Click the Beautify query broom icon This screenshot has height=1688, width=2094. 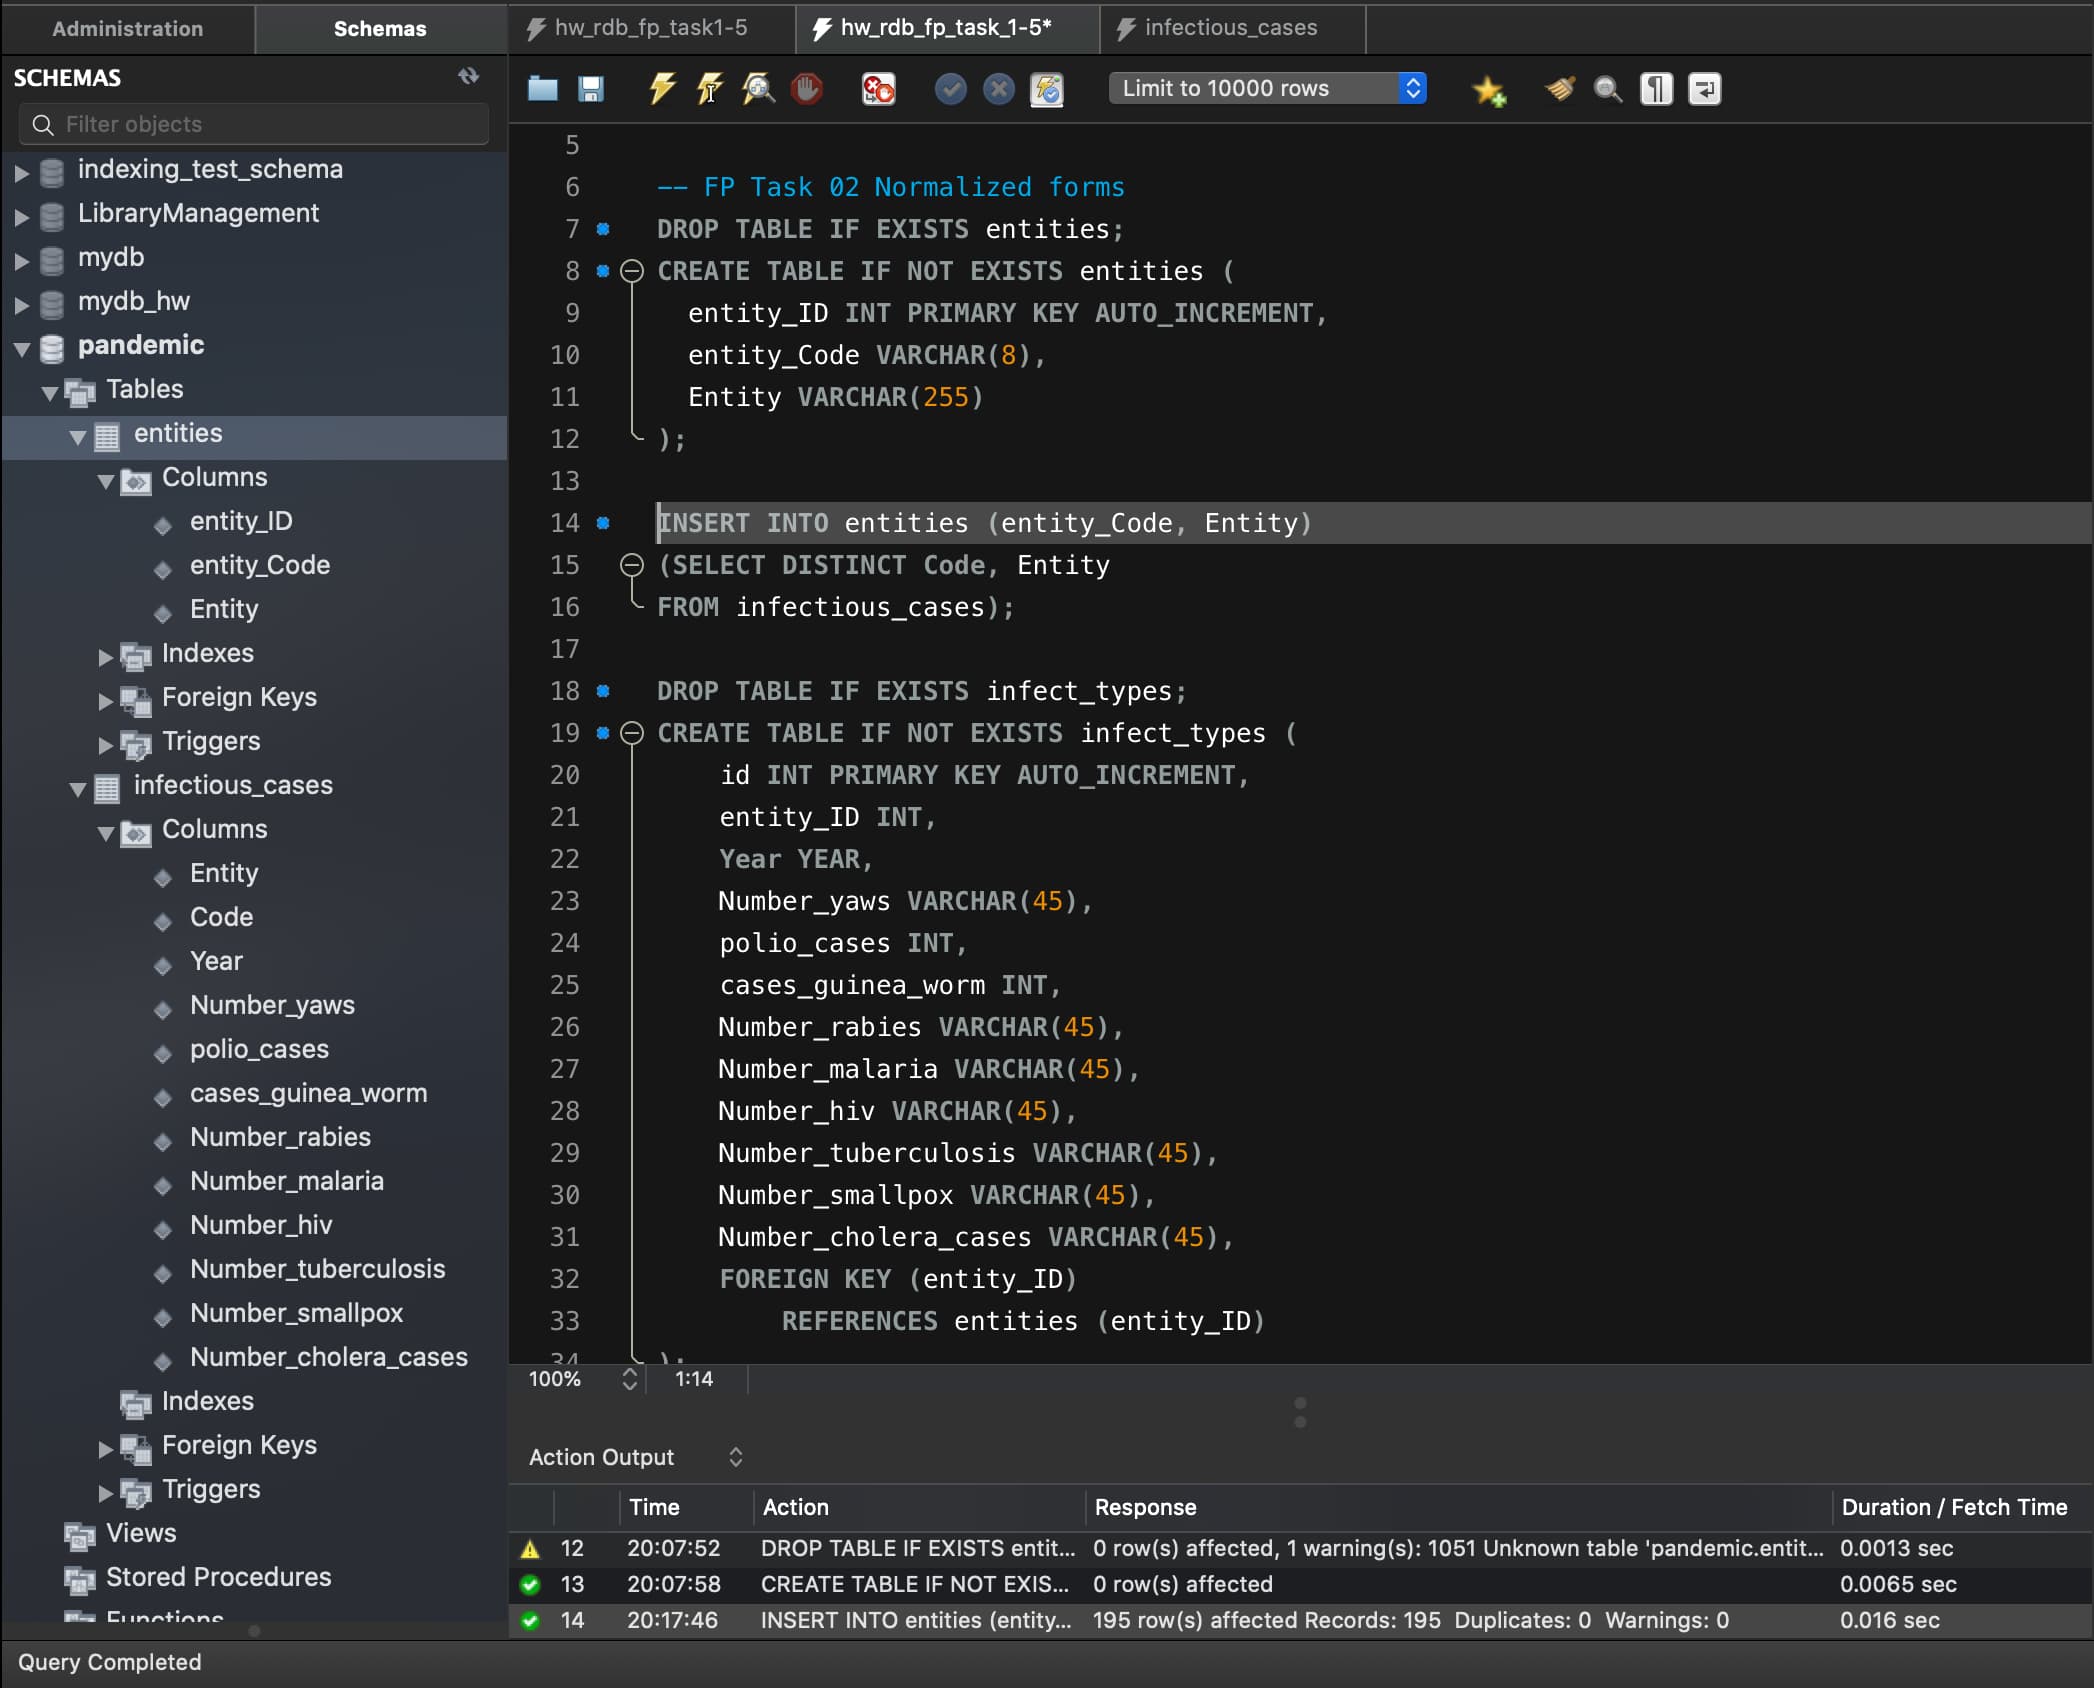pyautogui.click(x=1559, y=89)
